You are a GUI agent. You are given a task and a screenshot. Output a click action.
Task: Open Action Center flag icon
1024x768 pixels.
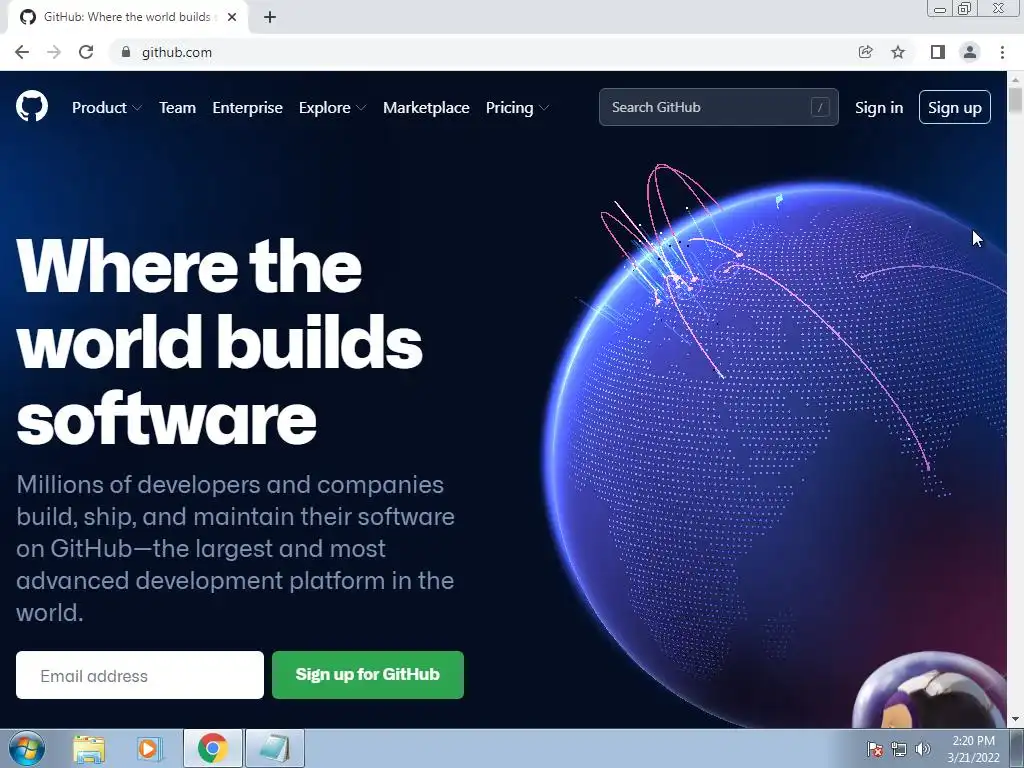point(874,749)
